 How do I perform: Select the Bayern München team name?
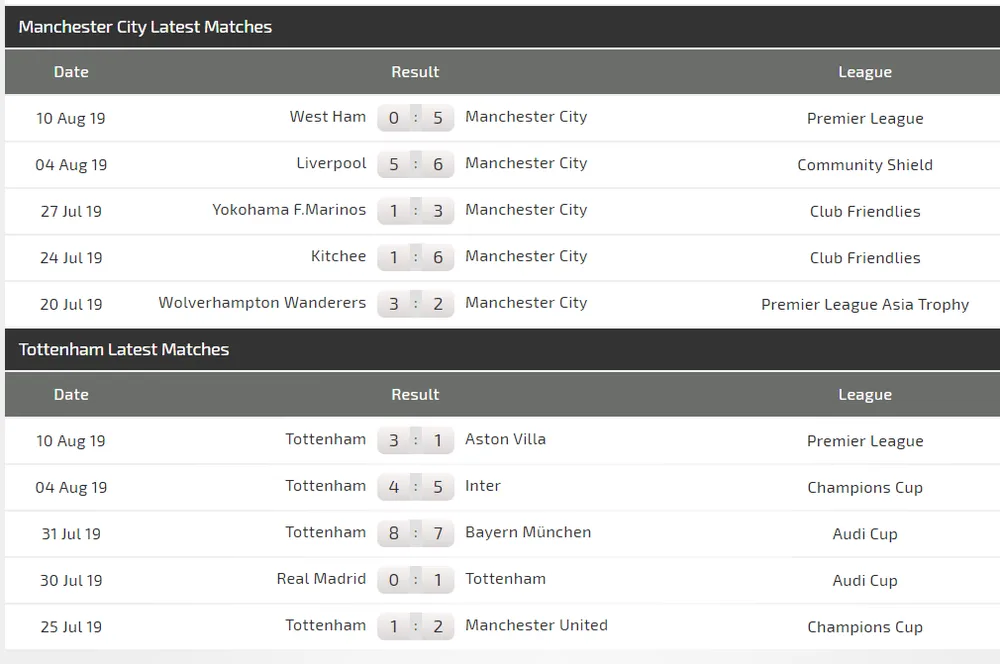point(528,532)
